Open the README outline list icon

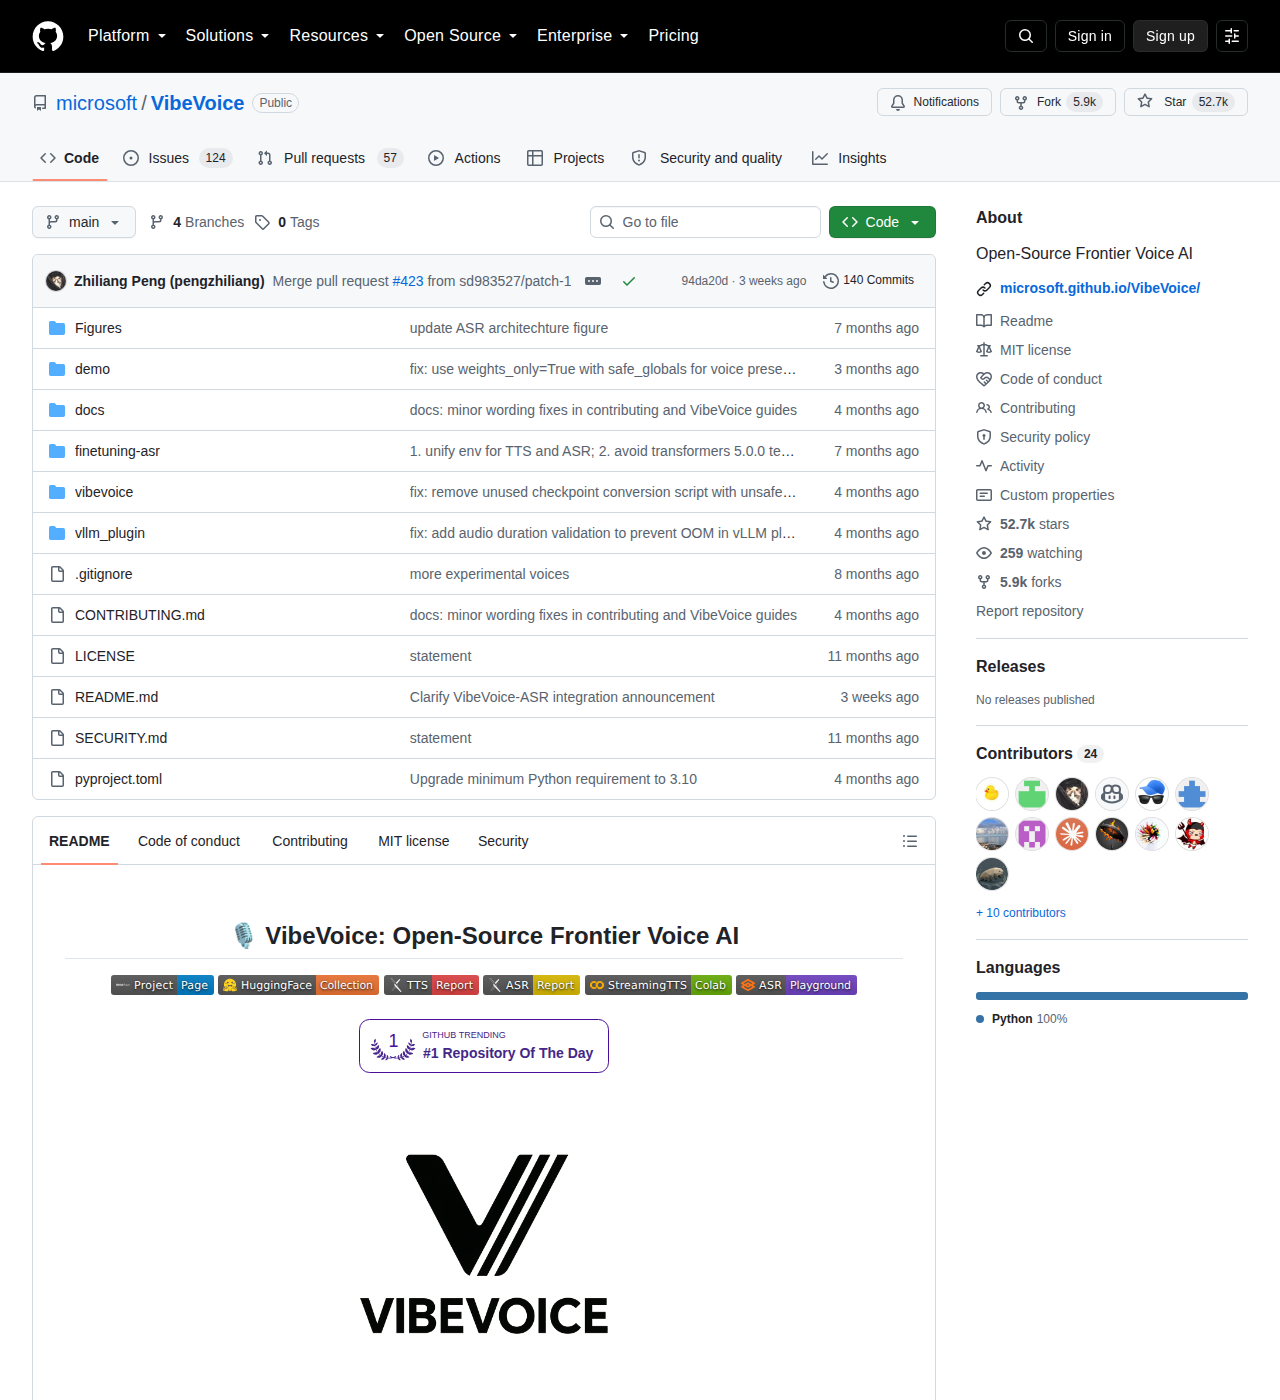click(x=910, y=841)
